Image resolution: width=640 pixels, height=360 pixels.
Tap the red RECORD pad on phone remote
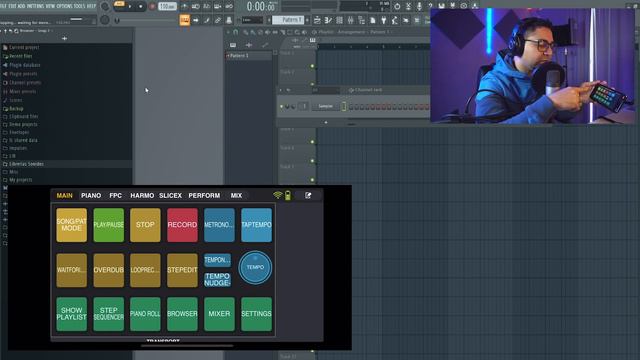(182, 225)
